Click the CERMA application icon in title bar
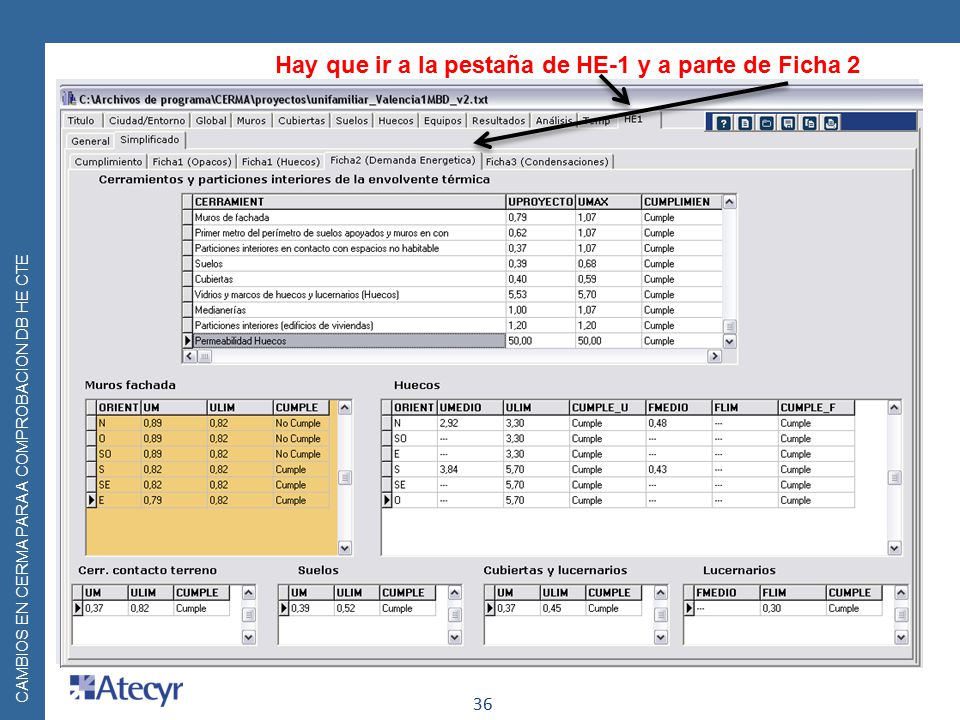This screenshot has width=960, height=720. [x=69, y=99]
